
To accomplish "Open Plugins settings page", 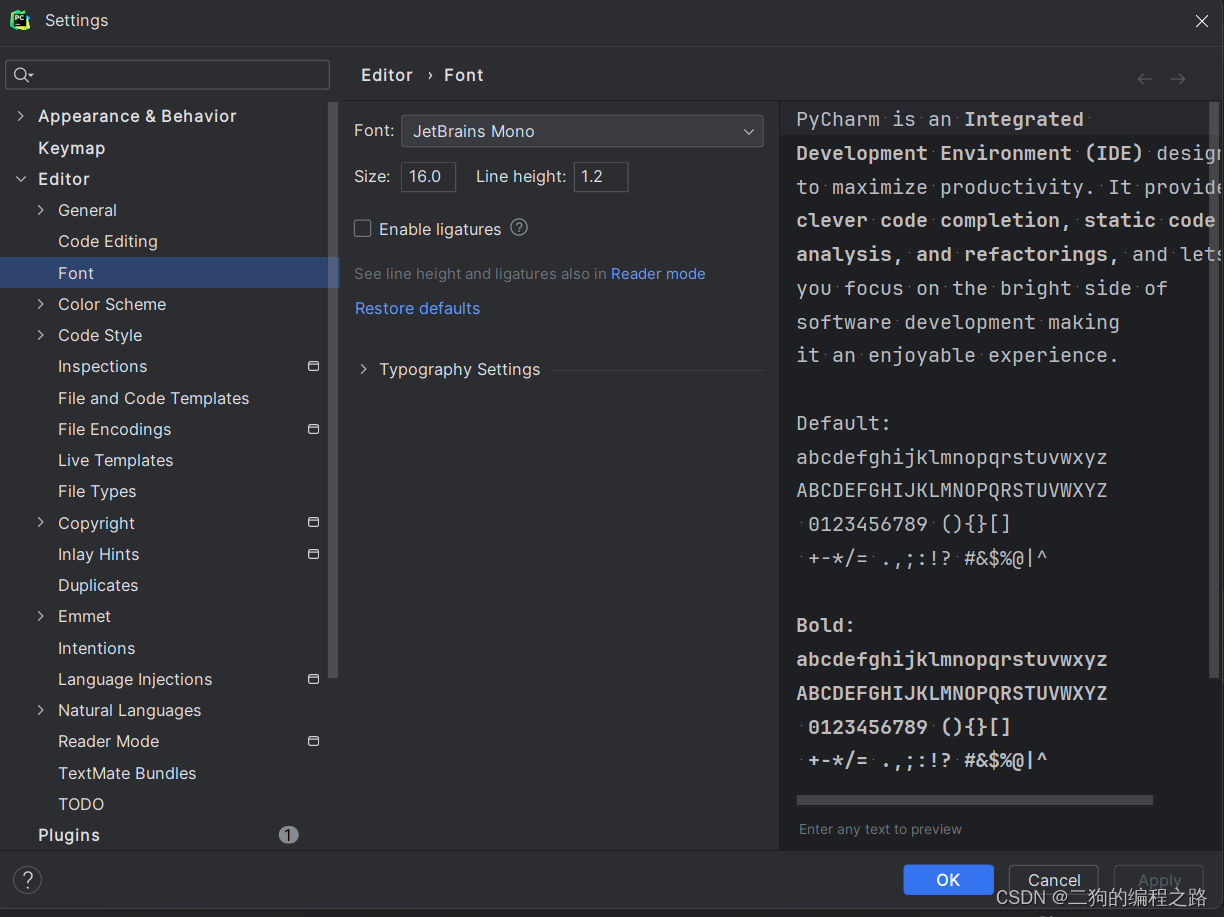I will coord(69,835).
